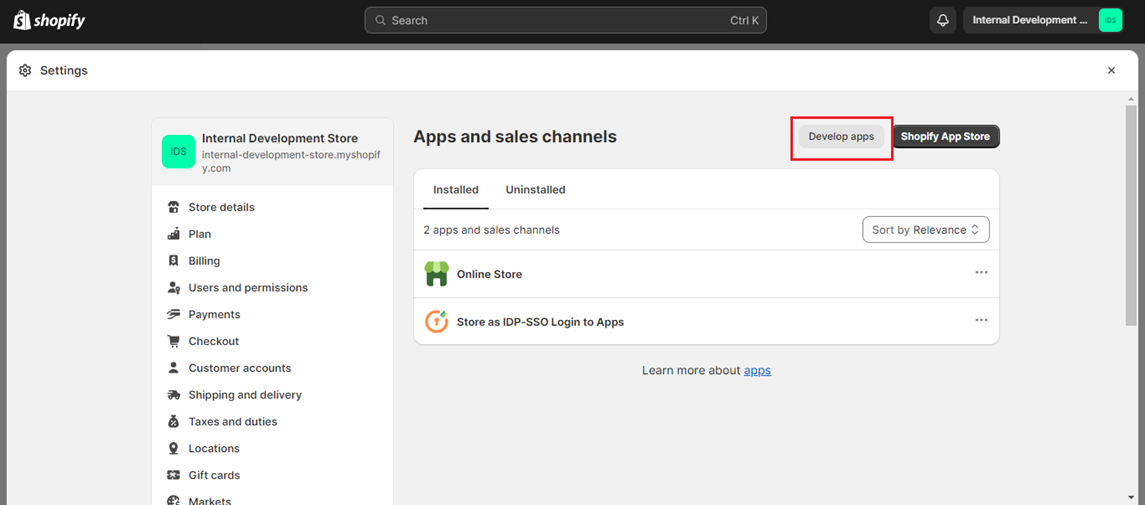Click the search magnifier icon
This screenshot has width=1145, height=505.
point(380,20)
